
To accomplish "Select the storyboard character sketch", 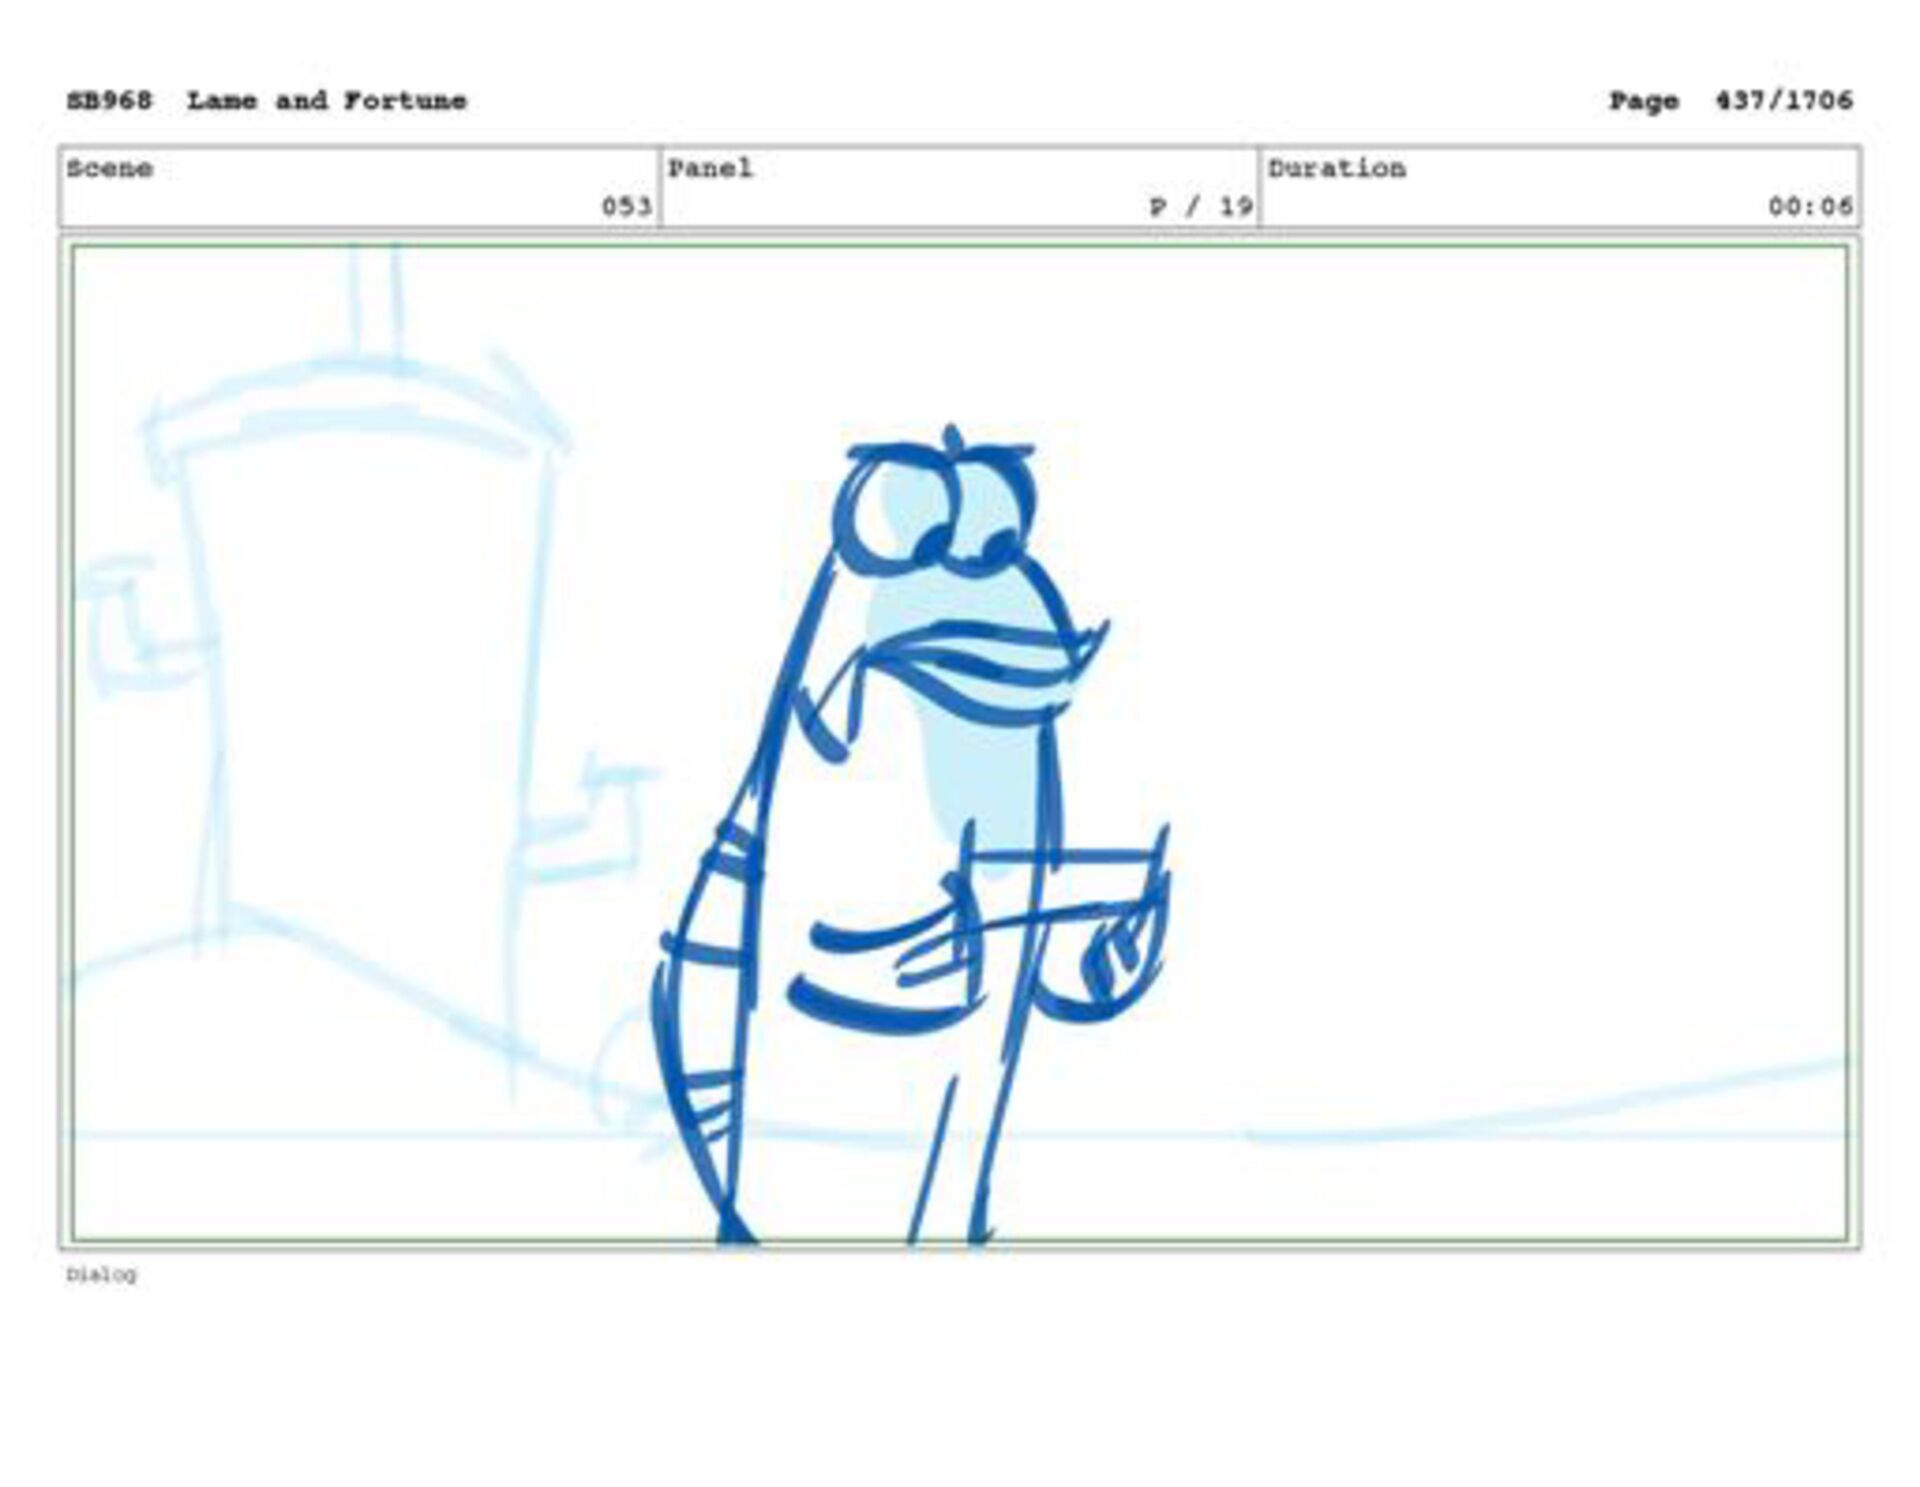I will 910,835.
